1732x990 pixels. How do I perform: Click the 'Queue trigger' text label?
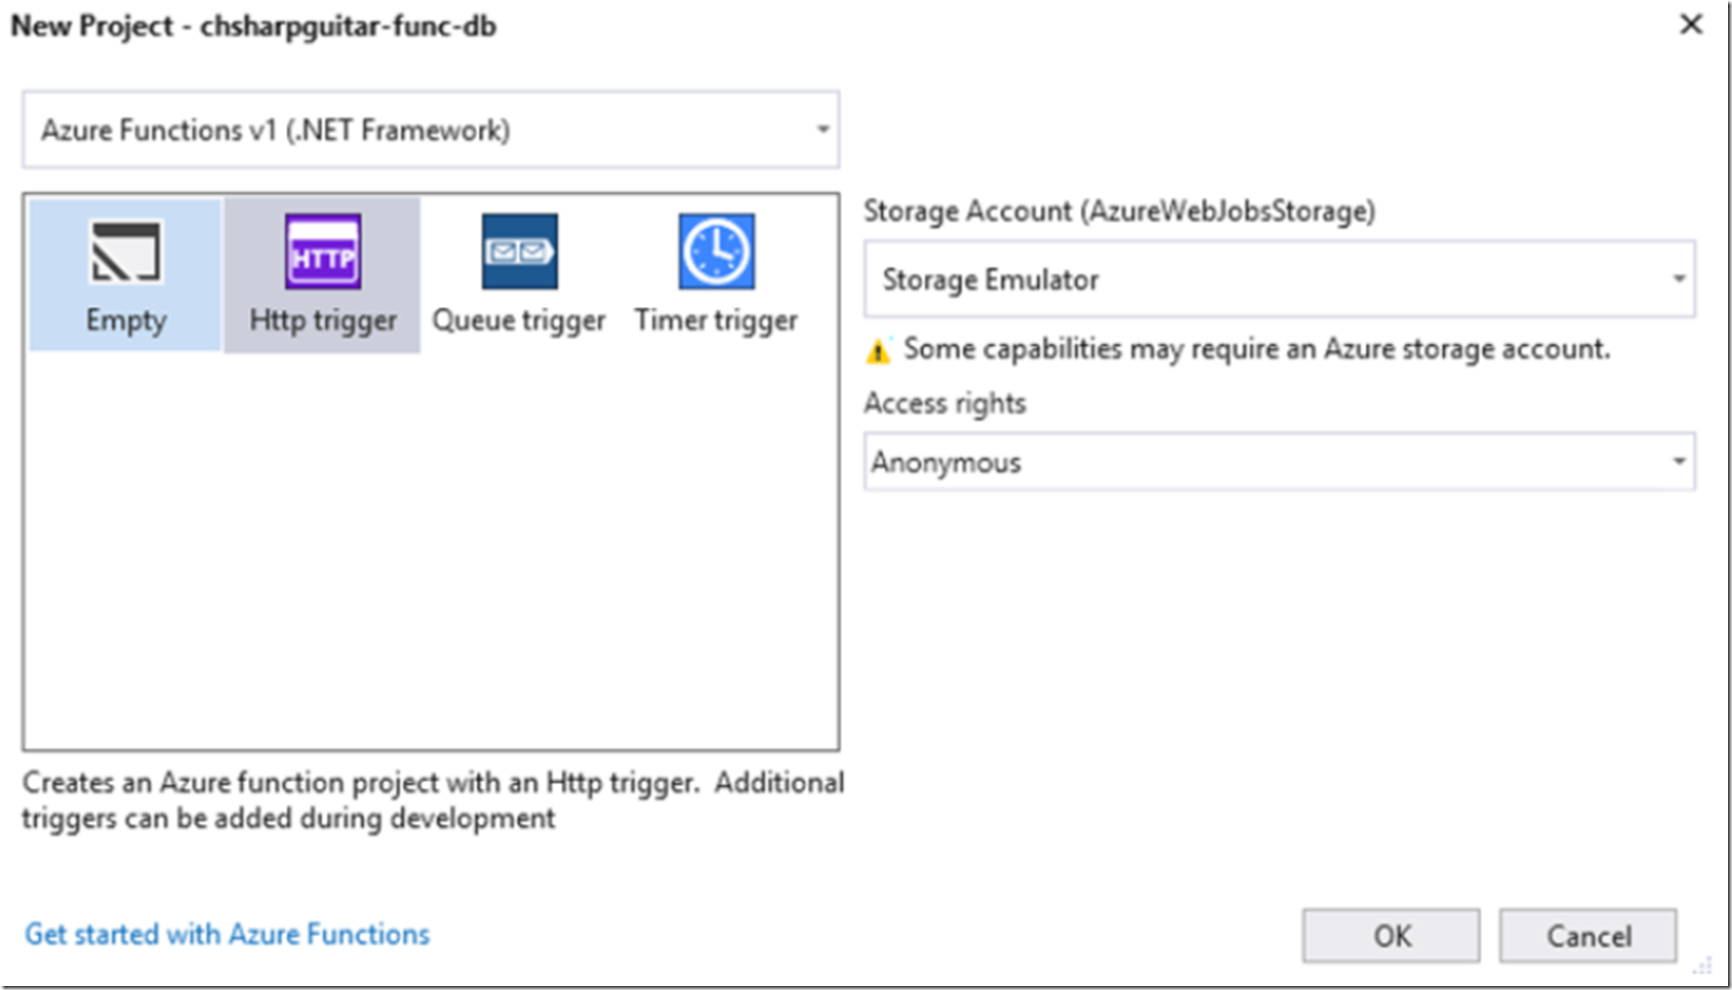(x=518, y=321)
